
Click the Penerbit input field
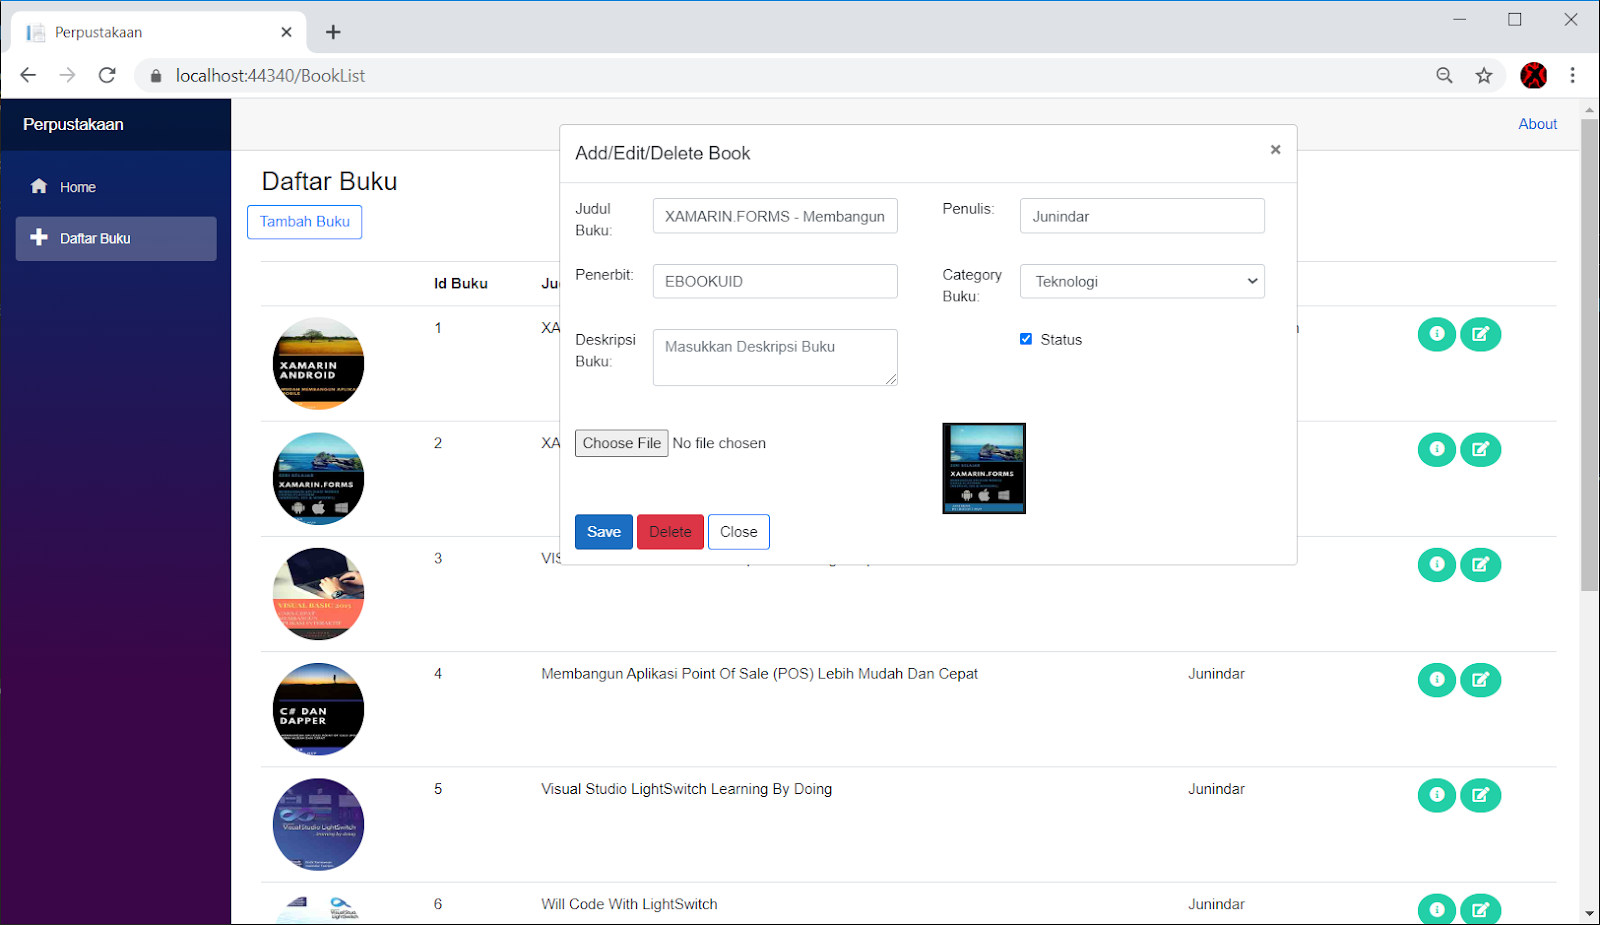775,281
